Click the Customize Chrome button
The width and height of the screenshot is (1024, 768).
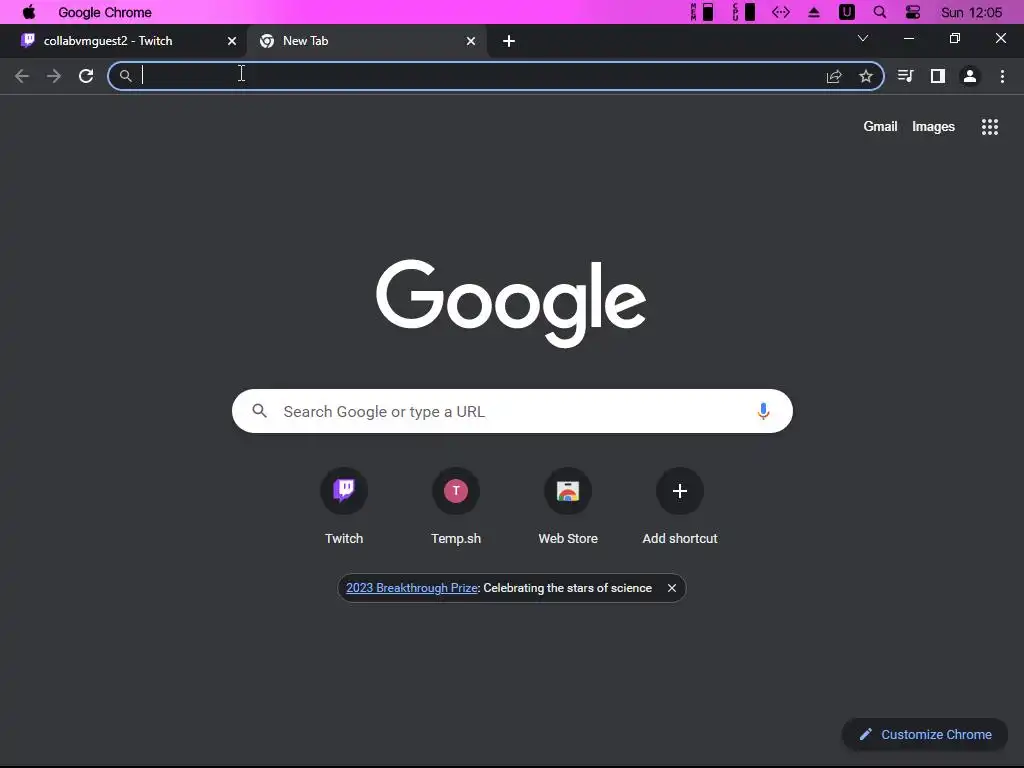[925, 735]
